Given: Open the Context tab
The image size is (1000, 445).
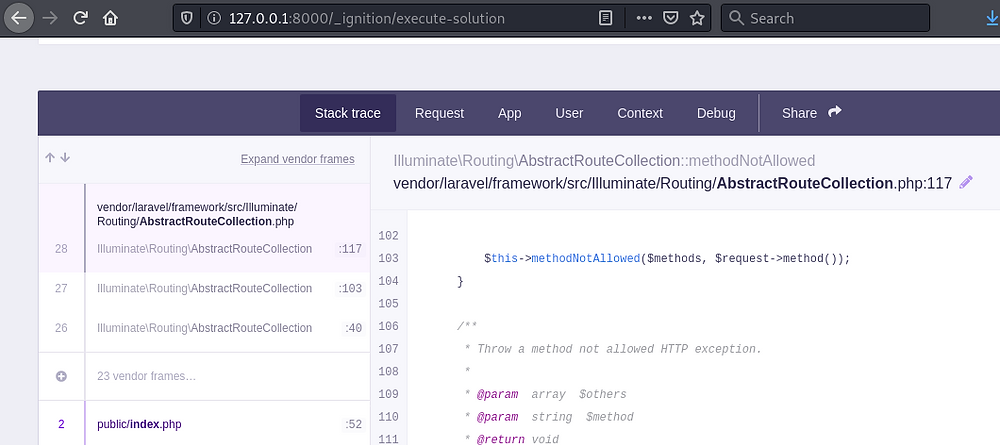Looking at the screenshot, I should 640,113.
